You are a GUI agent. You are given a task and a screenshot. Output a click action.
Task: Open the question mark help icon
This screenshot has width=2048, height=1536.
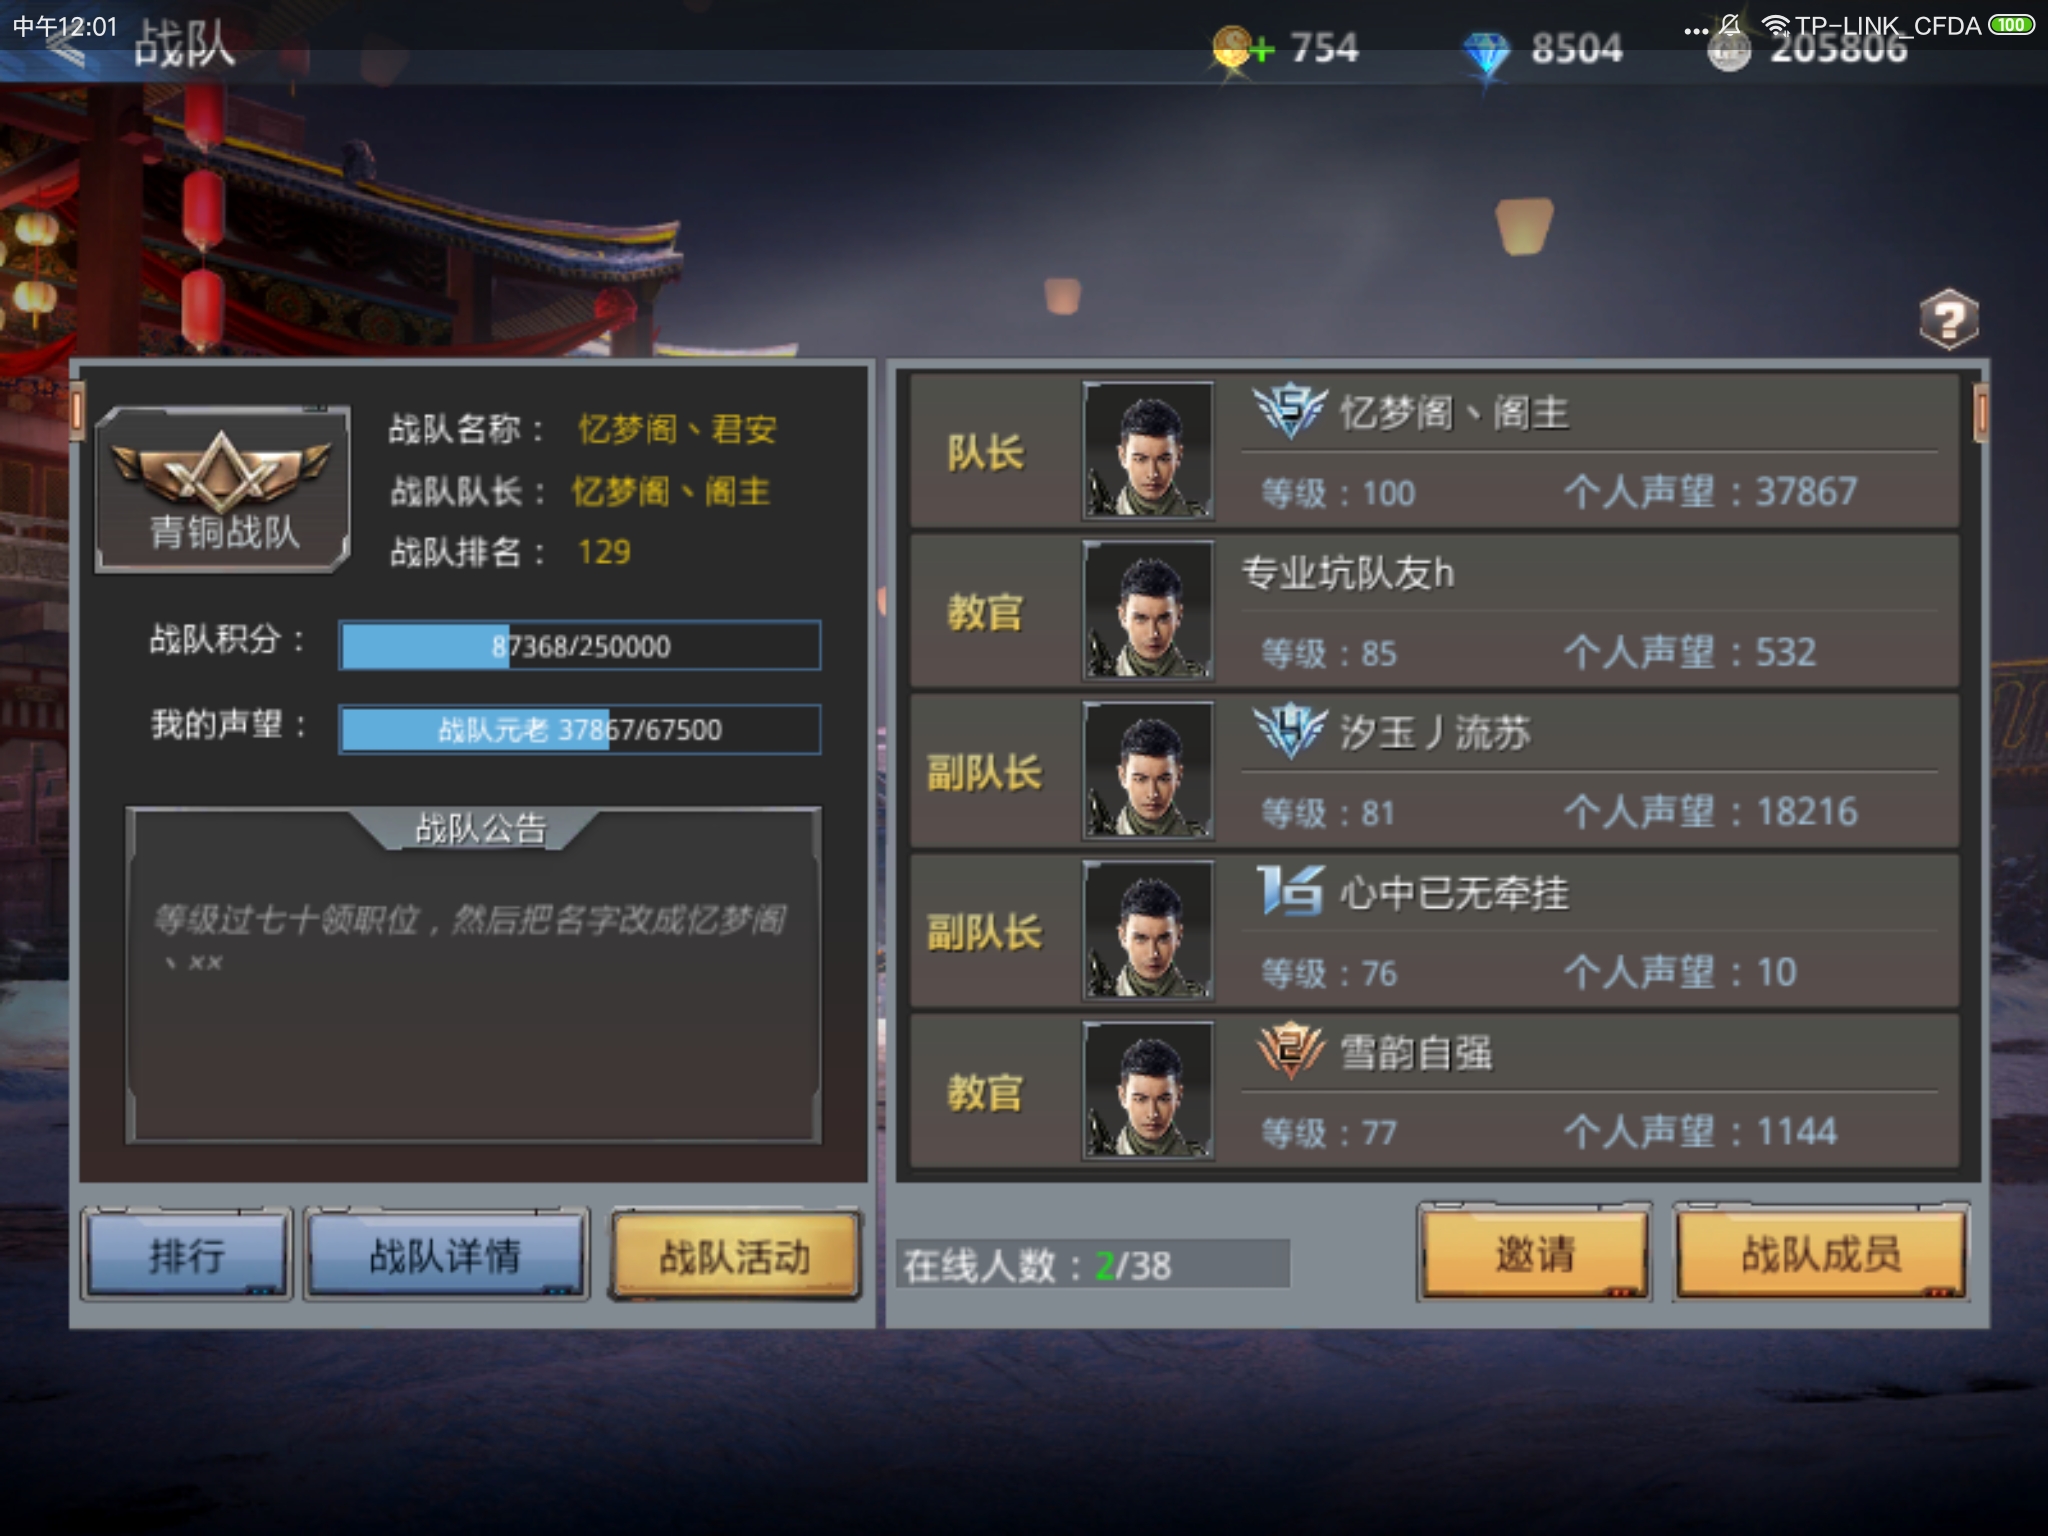pyautogui.click(x=1948, y=320)
